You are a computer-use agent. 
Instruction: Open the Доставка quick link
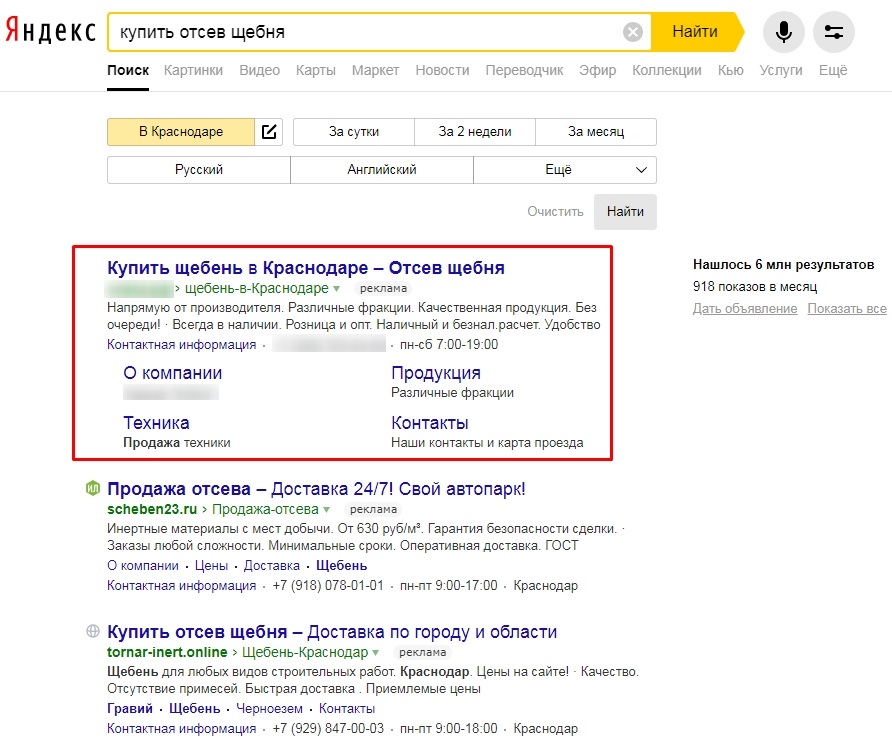[x=271, y=565]
